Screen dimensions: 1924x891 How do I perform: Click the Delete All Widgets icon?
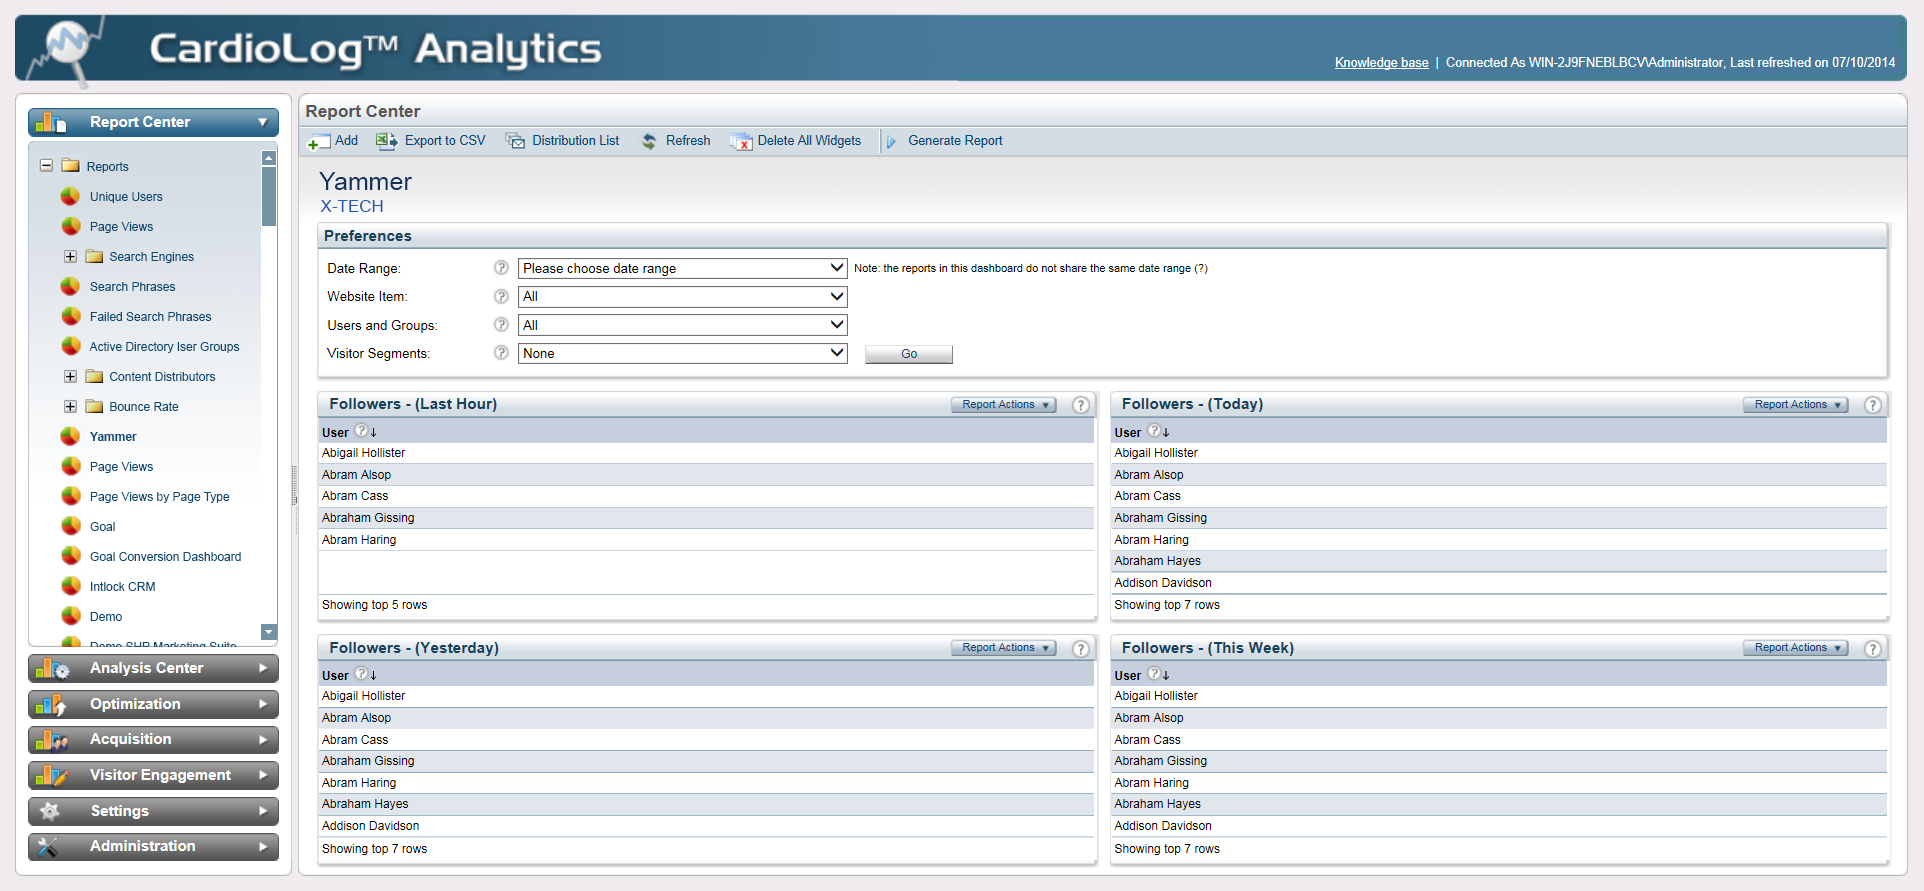741,142
